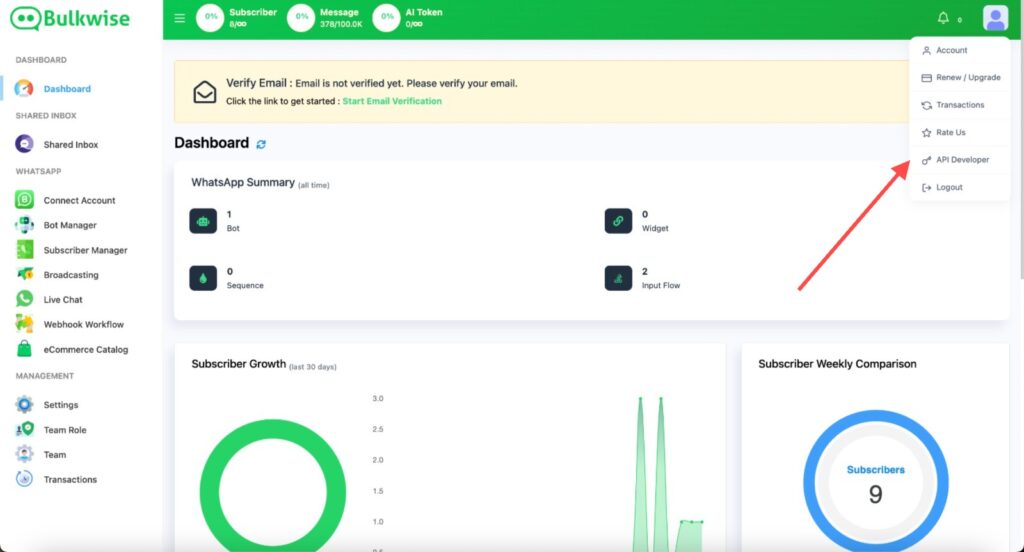Click the sidebar Transactions clock icon
Image resolution: width=1024 pixels, height=552 pixels.
coord(24,479)
